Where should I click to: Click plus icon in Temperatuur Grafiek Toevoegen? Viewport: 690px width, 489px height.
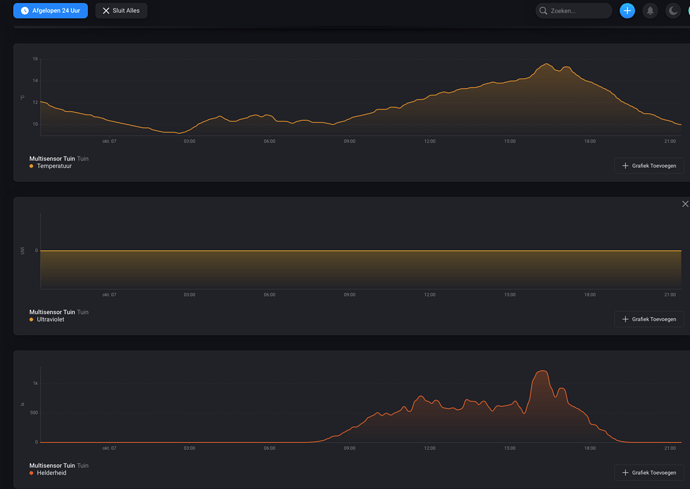[625, 166]
